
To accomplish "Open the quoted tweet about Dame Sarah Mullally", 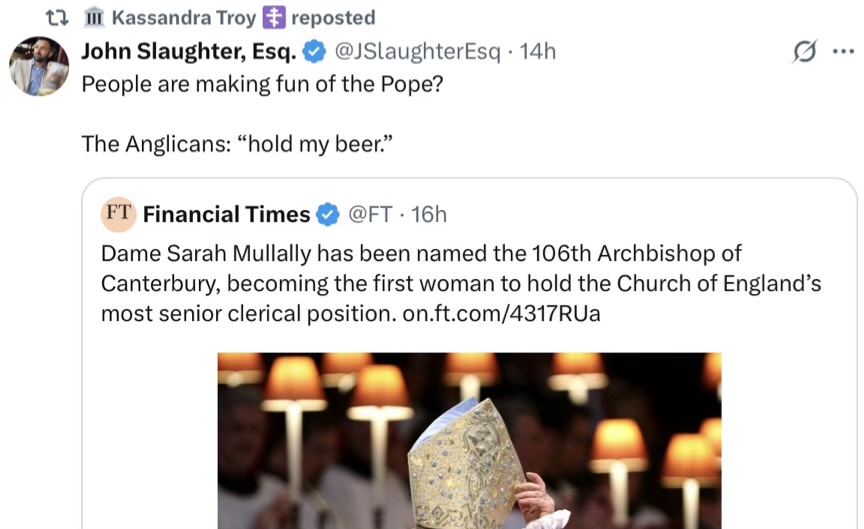I will [460, 283].
